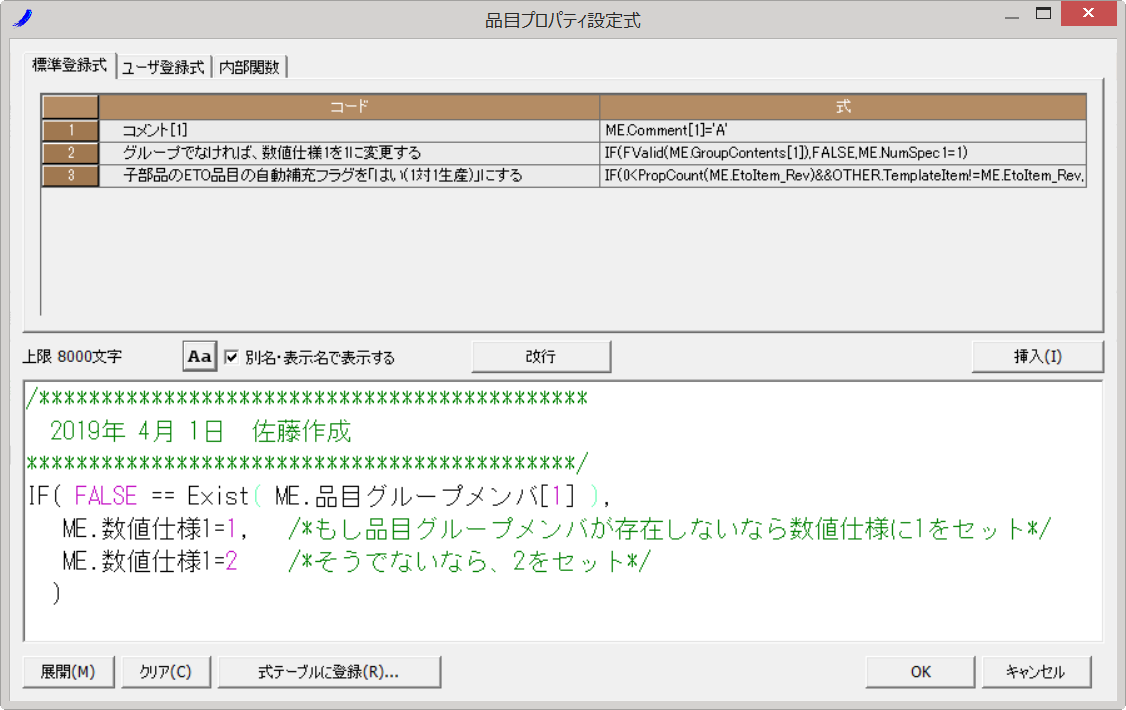Click the IF( FALSE == Exist line in editor

tap(320, 496)
